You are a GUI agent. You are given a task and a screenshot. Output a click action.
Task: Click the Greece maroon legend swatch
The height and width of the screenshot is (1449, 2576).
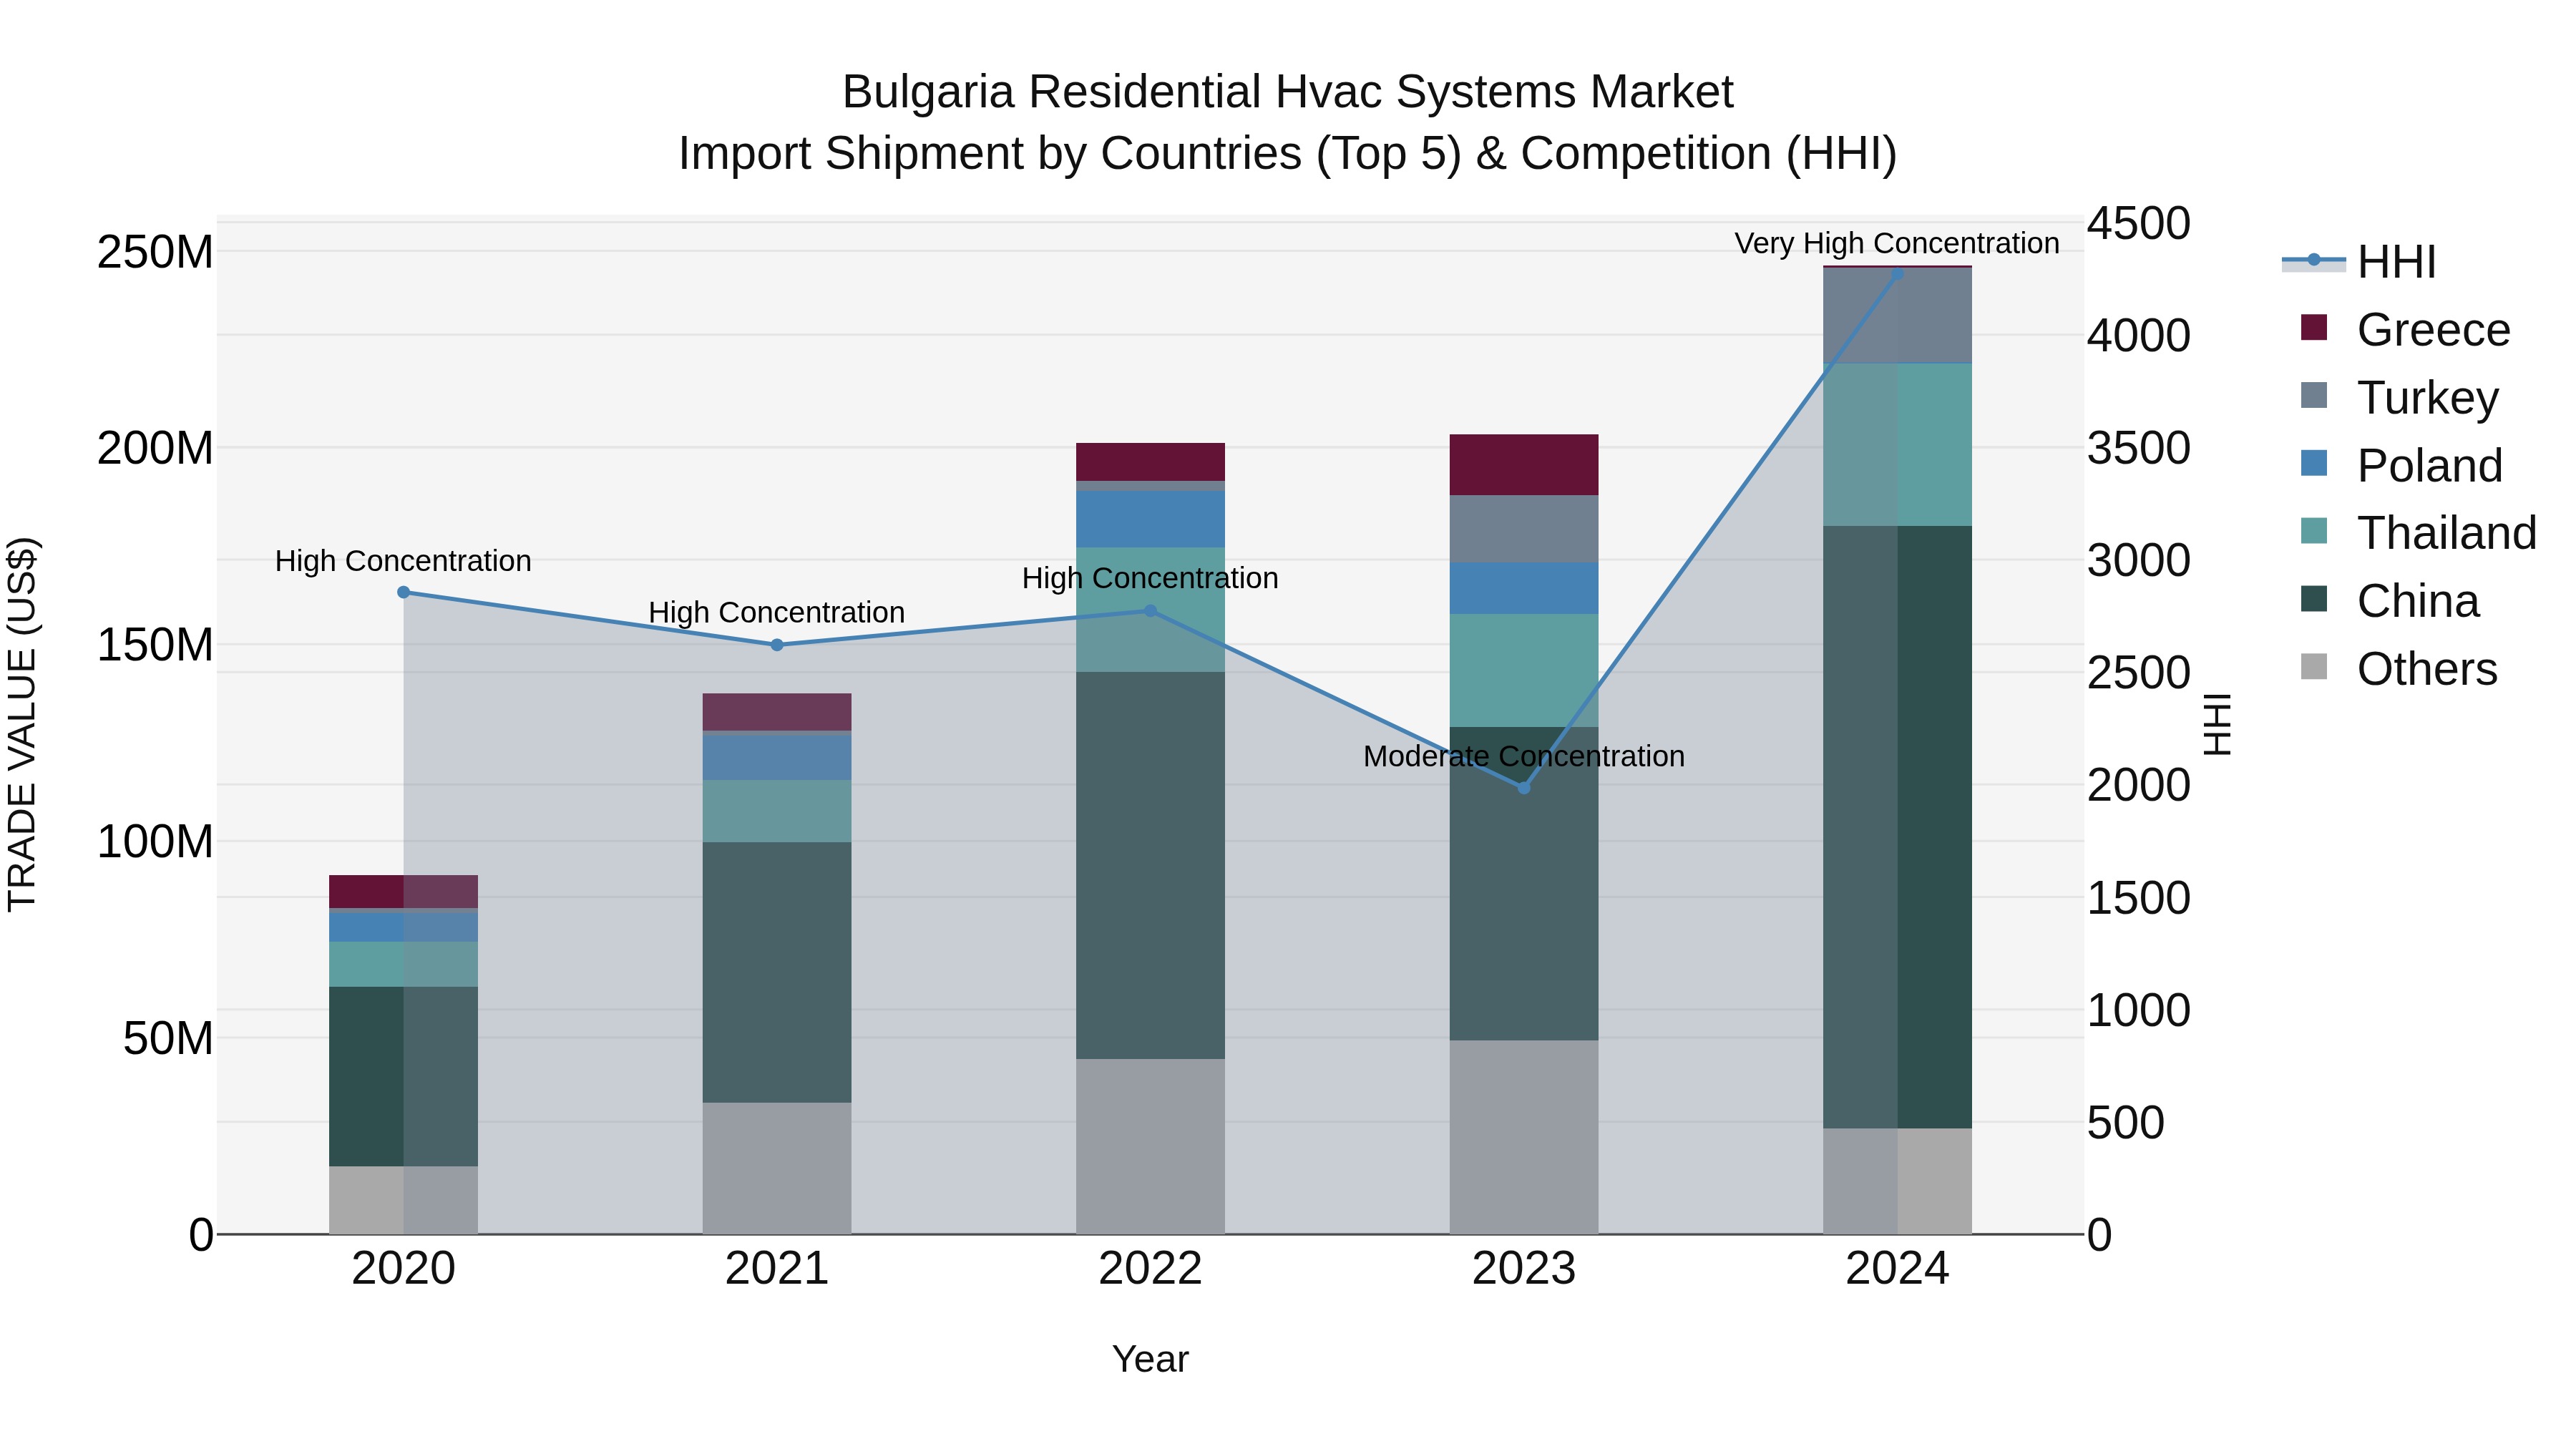pos(2314,327)
